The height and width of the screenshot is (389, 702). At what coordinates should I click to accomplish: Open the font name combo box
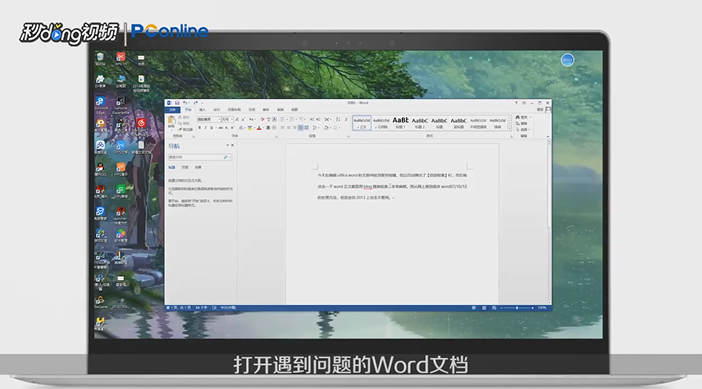pyautogui.click(x=209, y=119)
